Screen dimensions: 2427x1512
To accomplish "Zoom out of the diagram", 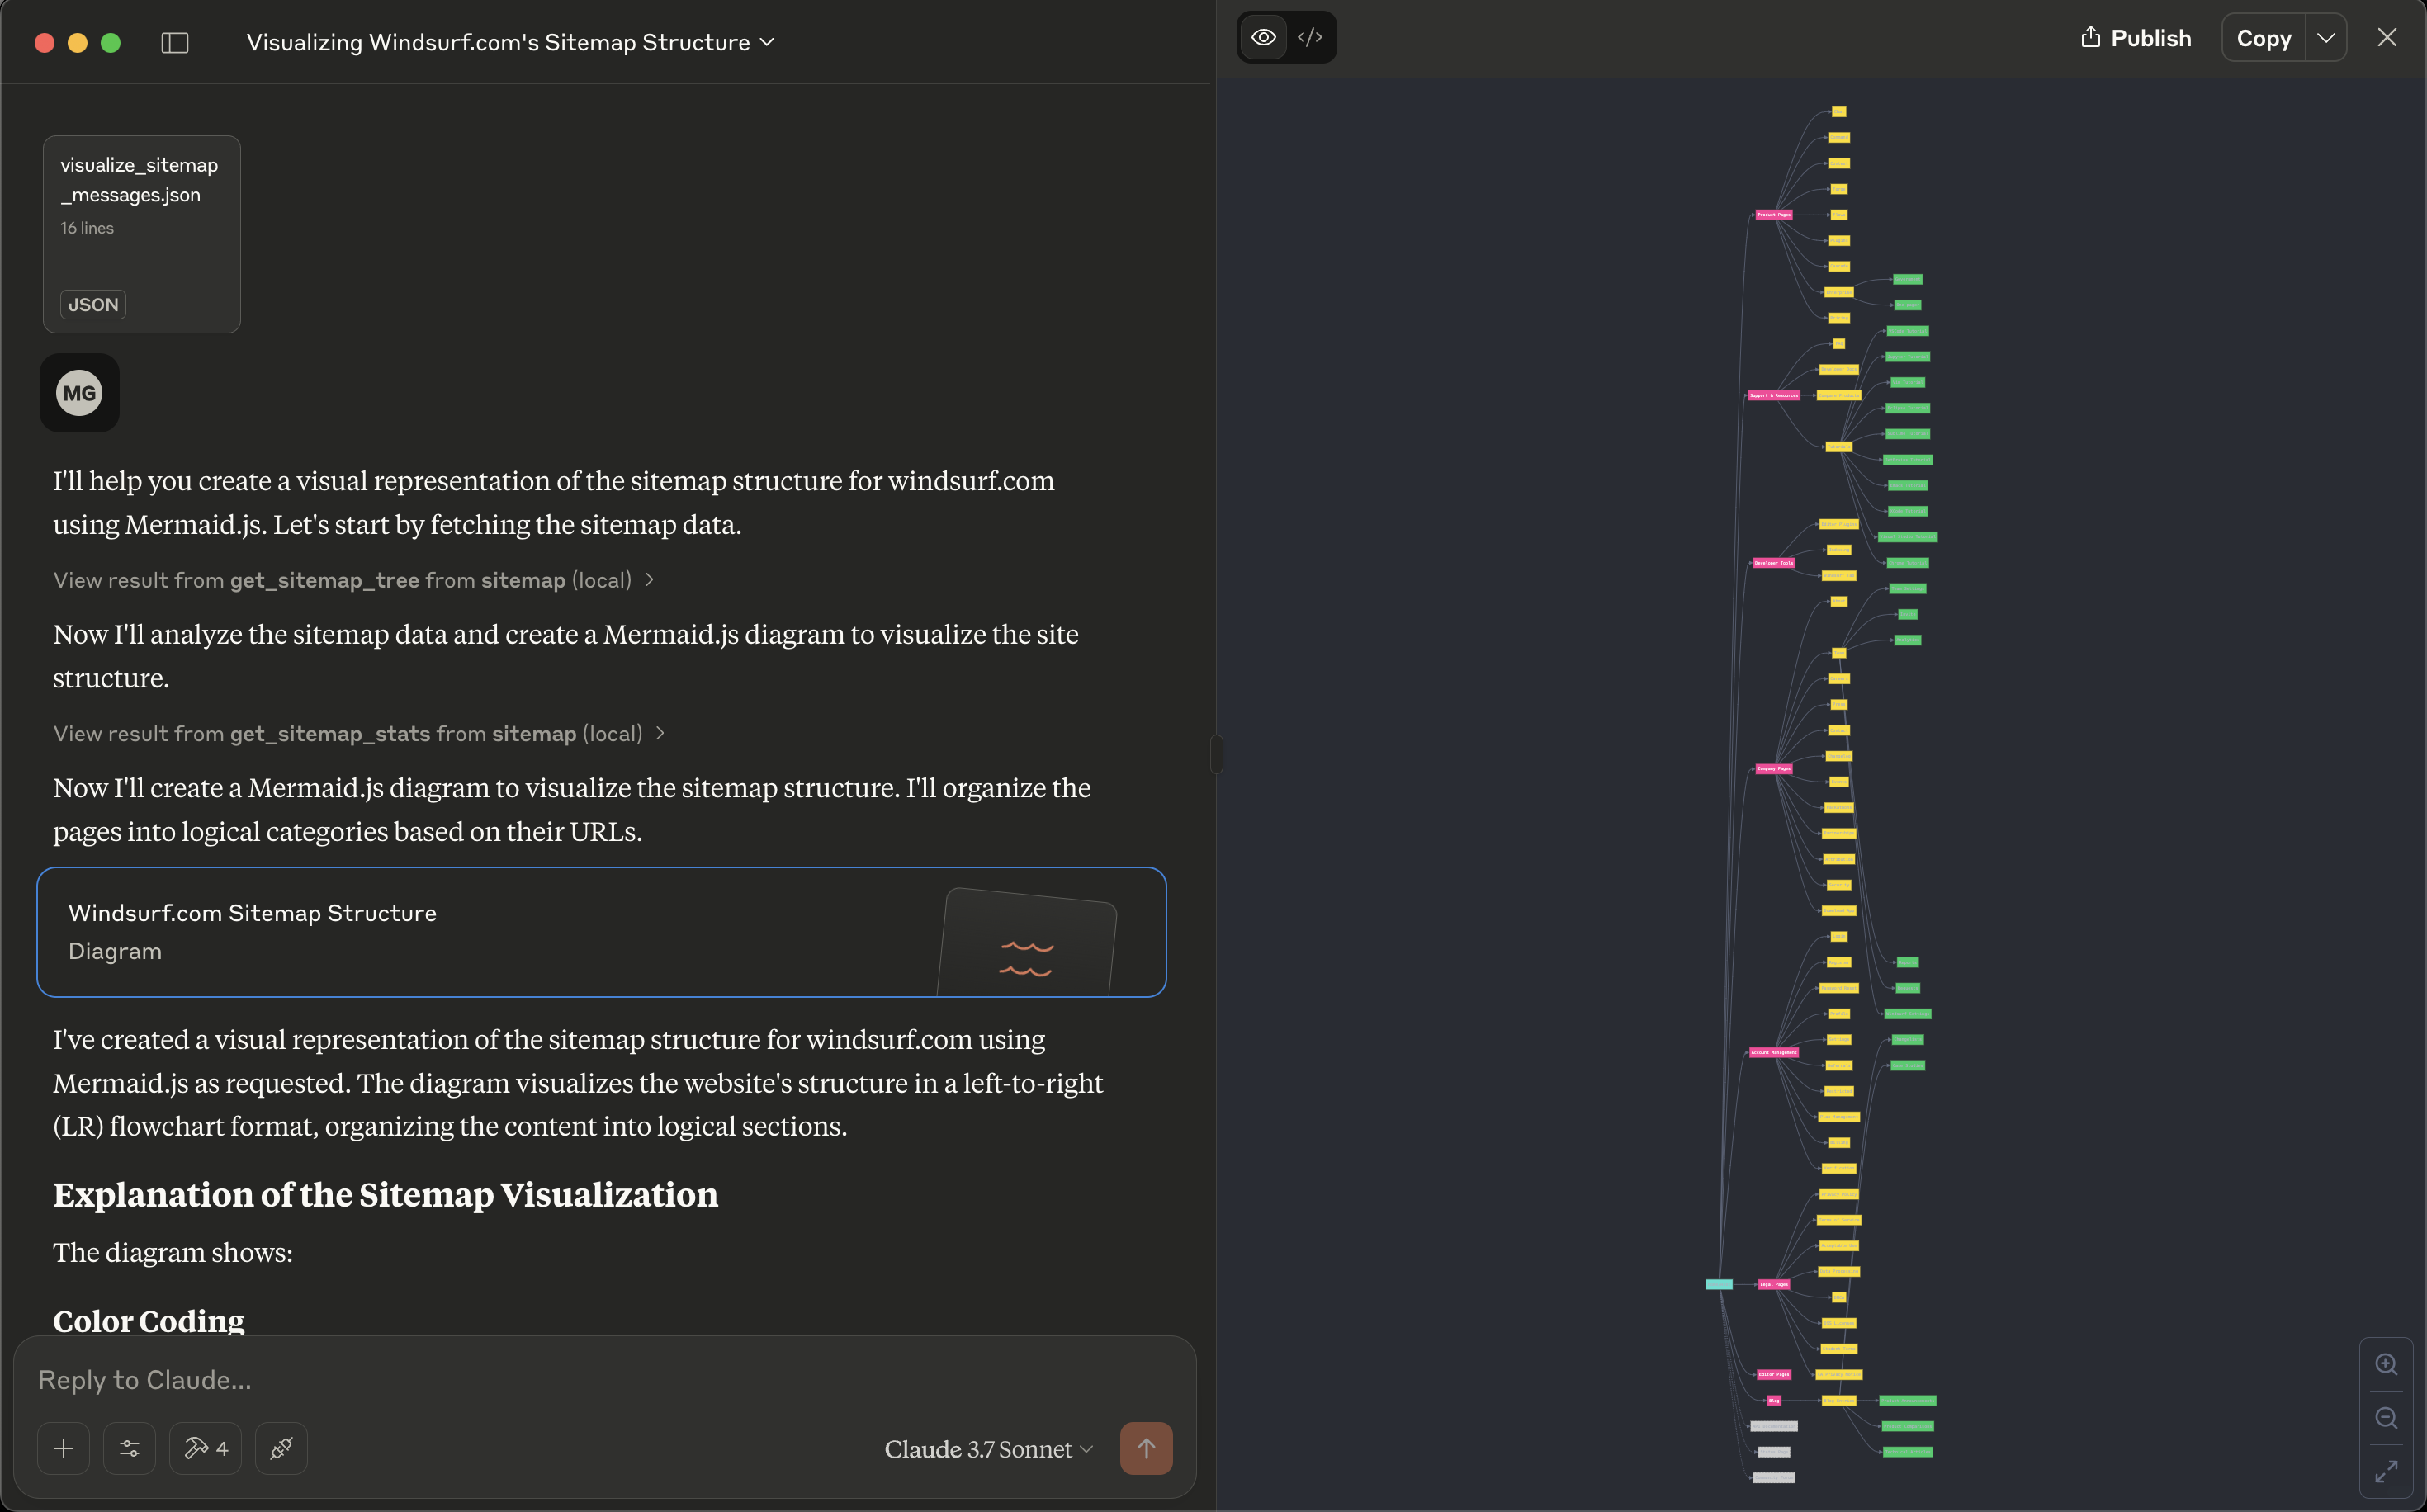I will coord(2386,1418).
